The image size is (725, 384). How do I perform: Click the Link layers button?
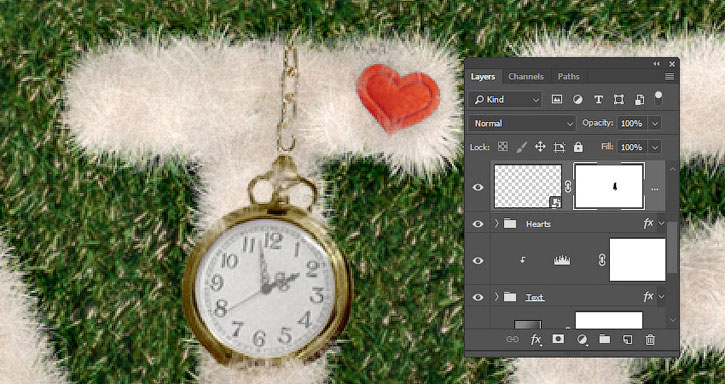coord(512,340)
